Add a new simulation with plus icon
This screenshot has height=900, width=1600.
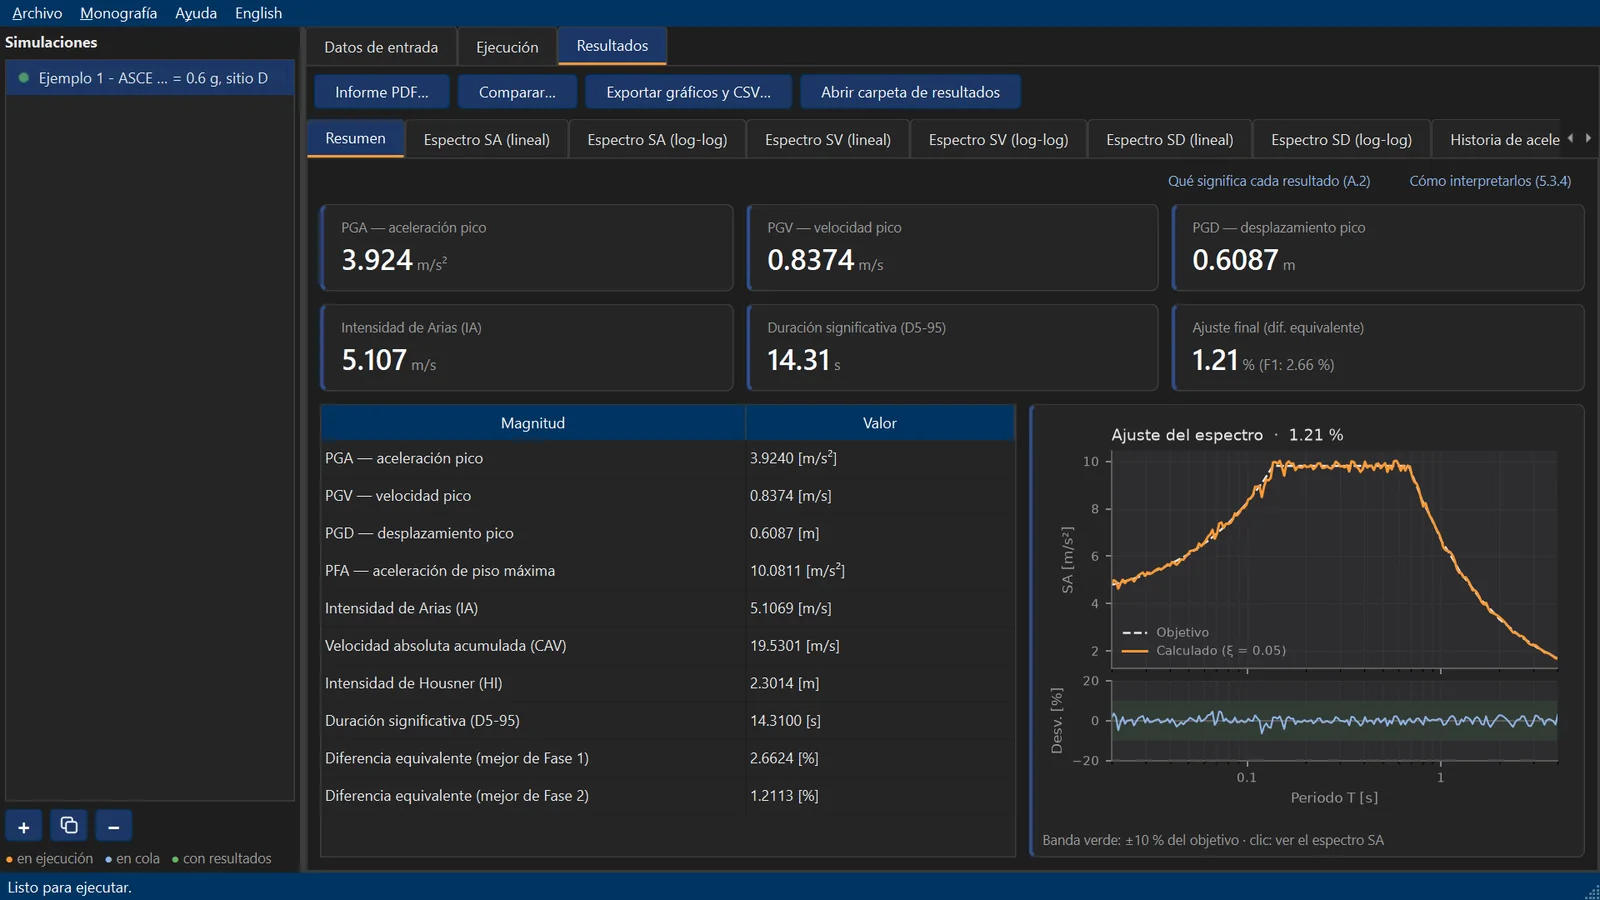click(x=24, y=827)
